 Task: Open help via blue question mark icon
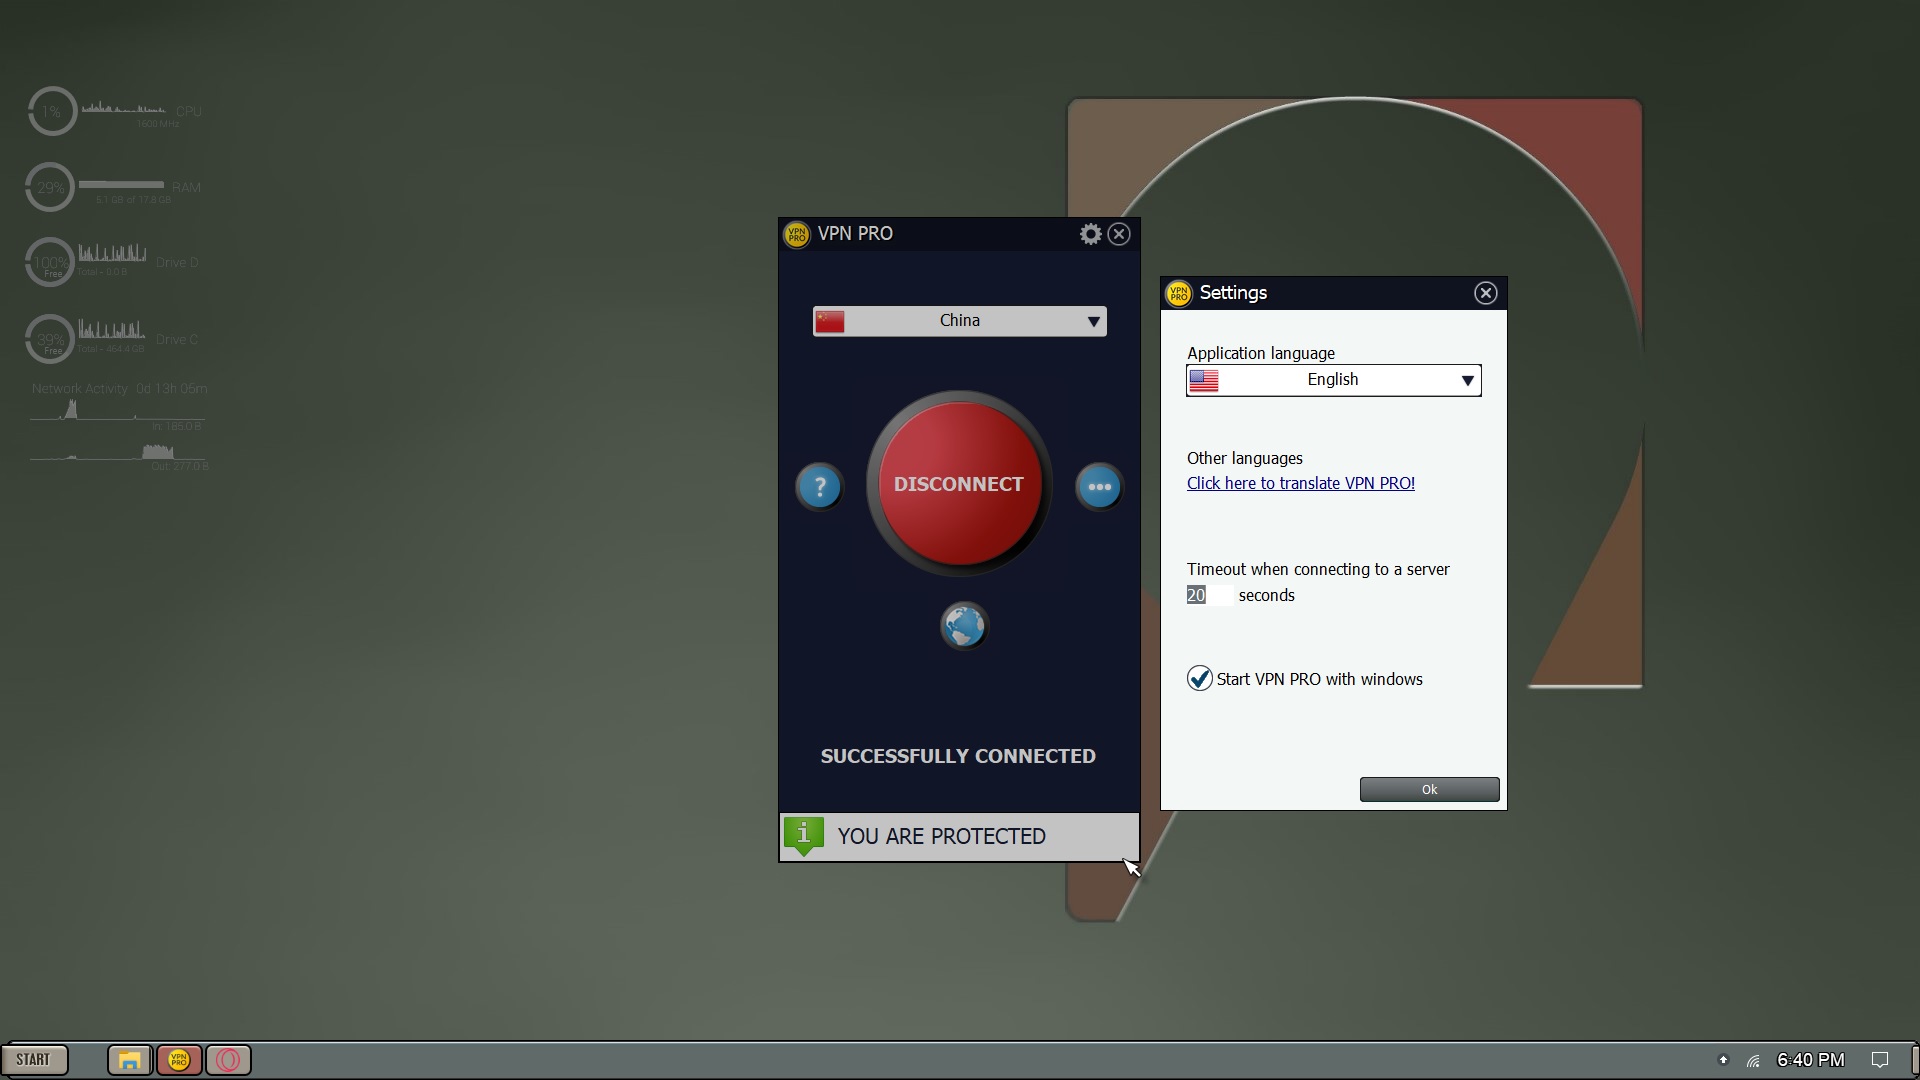pos(820,487)
